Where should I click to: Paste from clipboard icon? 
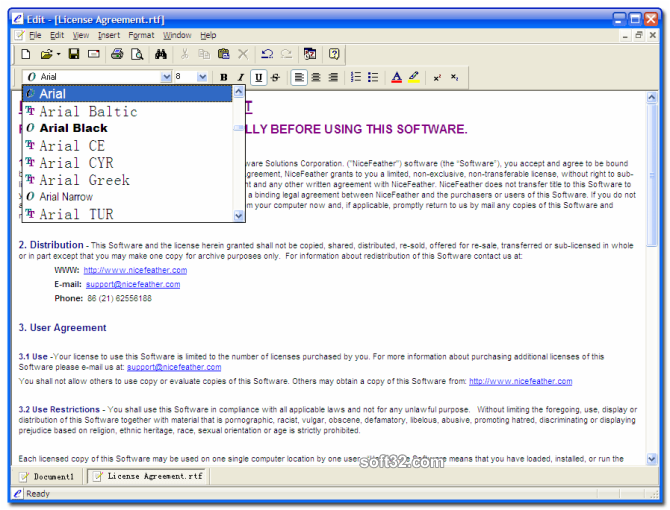point(223,54)
